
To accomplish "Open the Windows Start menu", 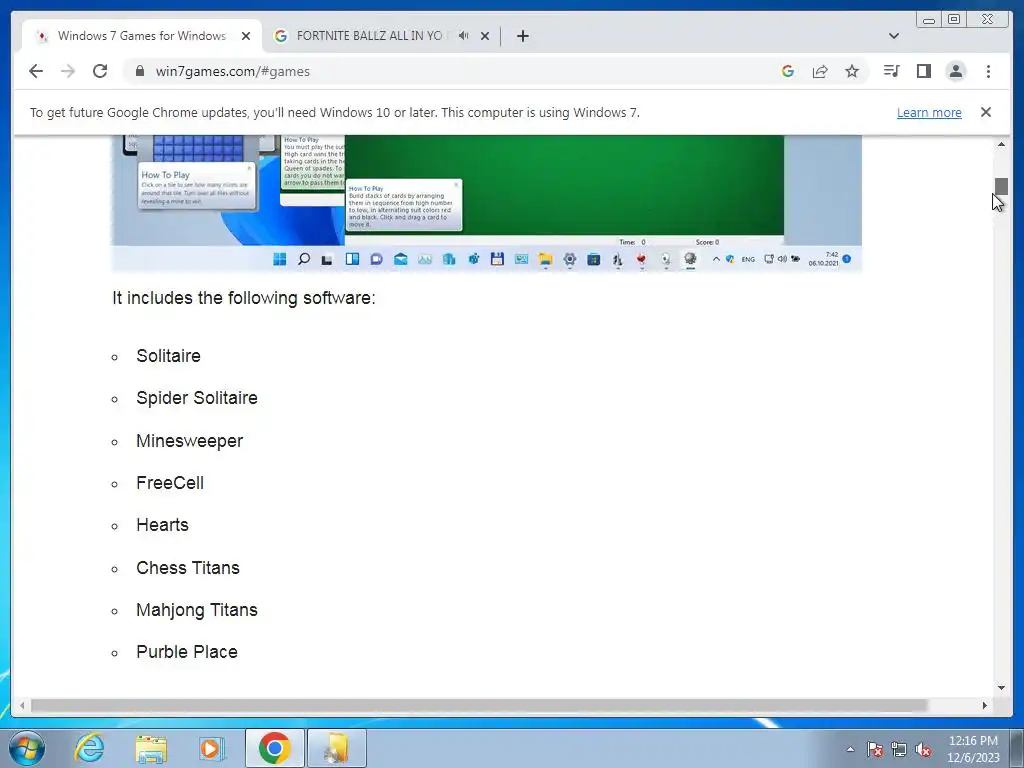I will pos(27,748).
